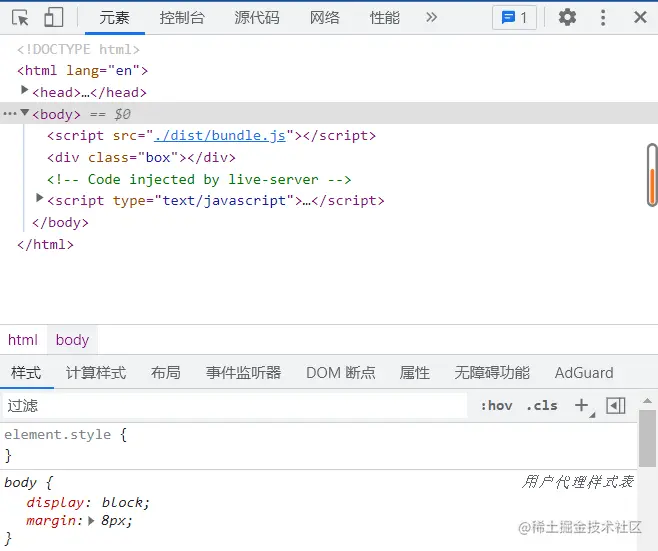Screen dimensions: 658x551
Task: Open the issues counter showing 1
Action: pyautogui.click(x=514, y=18)
